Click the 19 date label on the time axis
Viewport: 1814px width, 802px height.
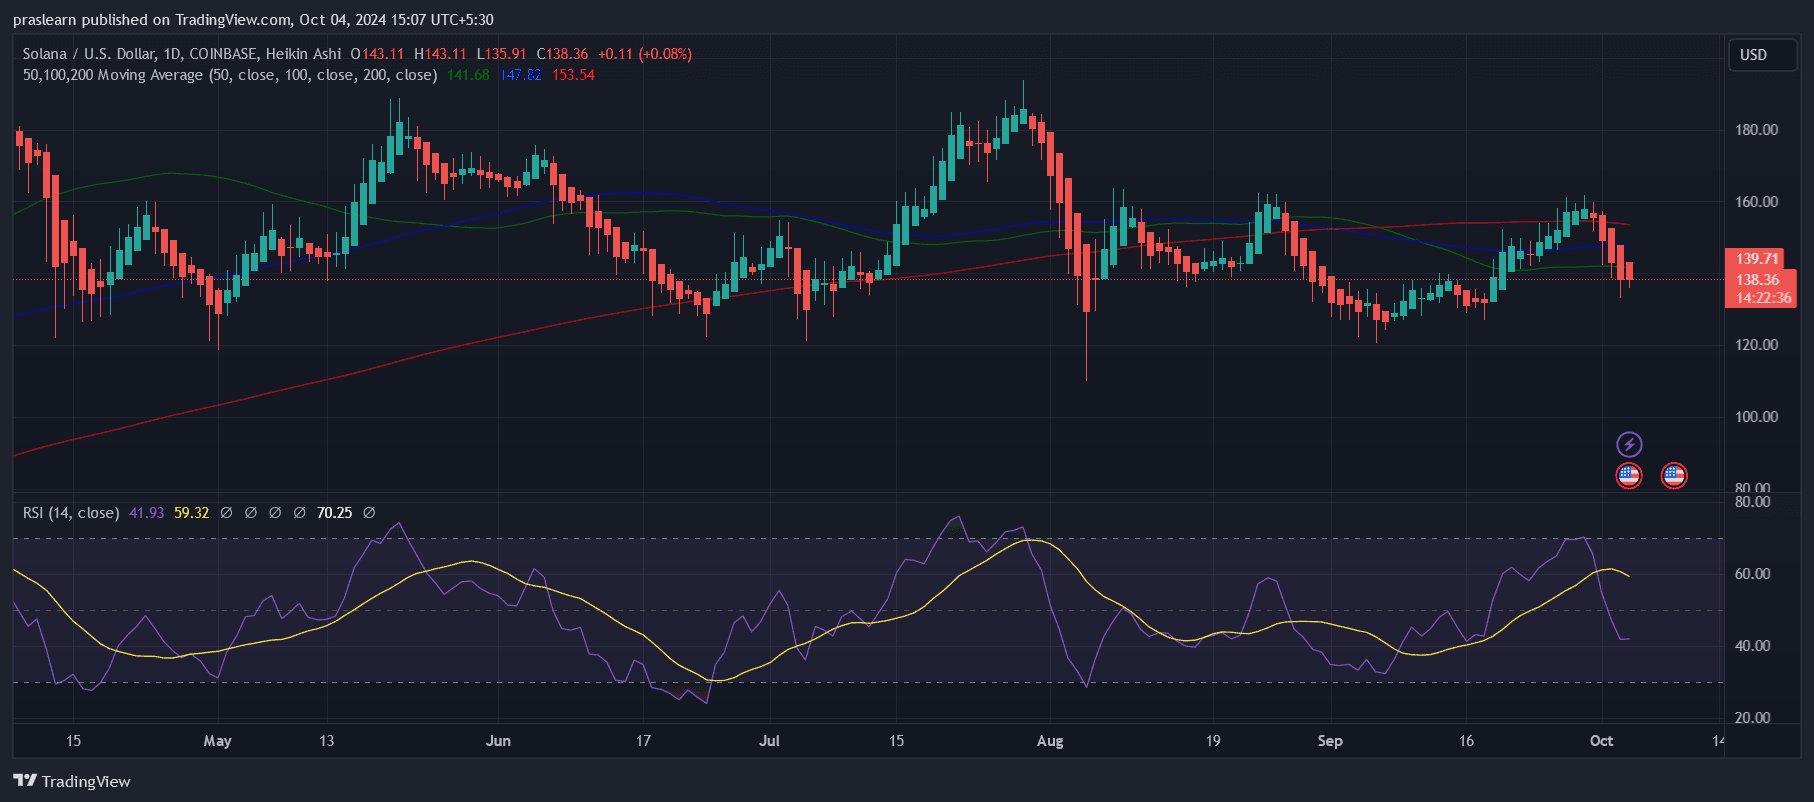[1212, 741]
